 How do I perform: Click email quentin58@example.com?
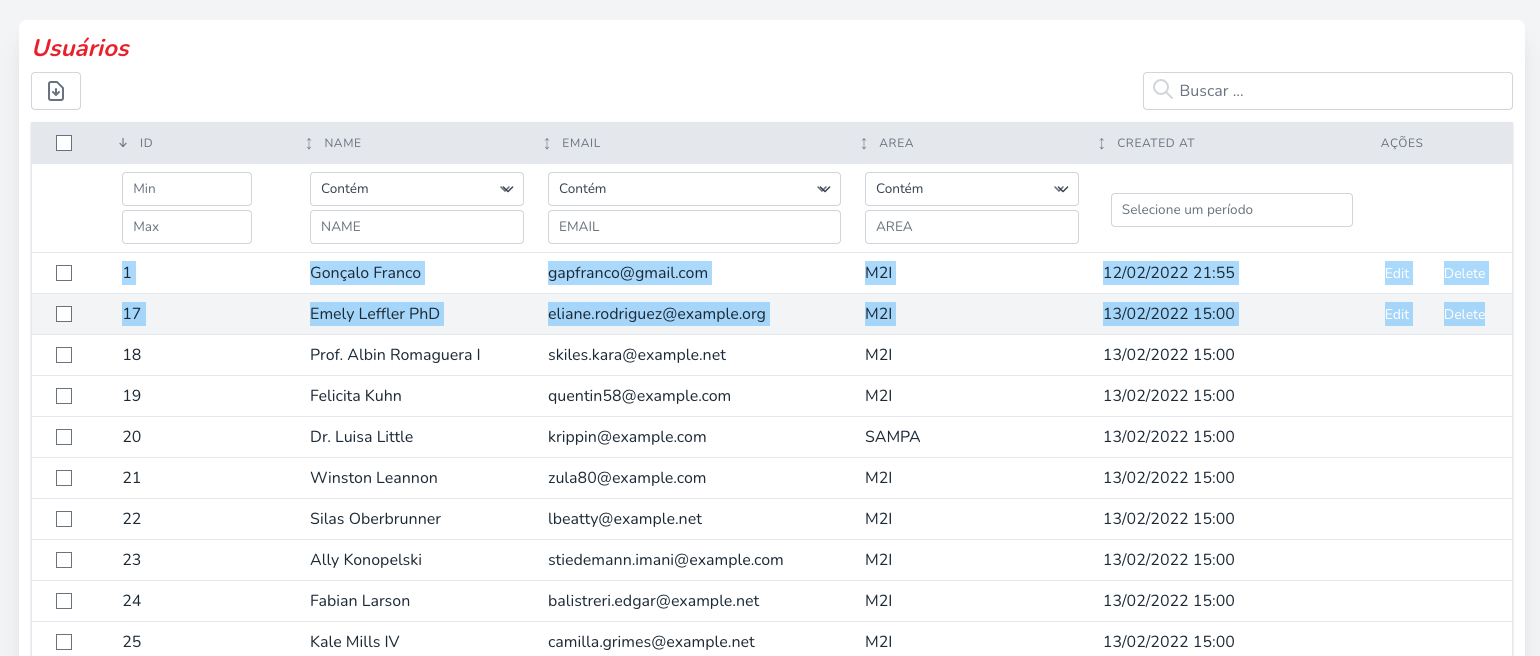click(639, 396)
